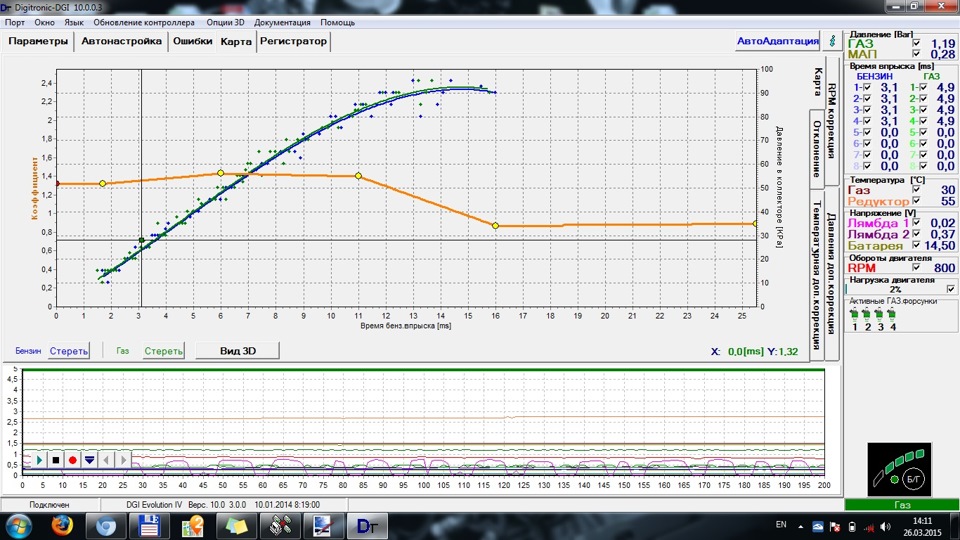960x540 pixels.
Task: Click the Б/Г fuel switch indicator
Action: [x=913, y=479]
